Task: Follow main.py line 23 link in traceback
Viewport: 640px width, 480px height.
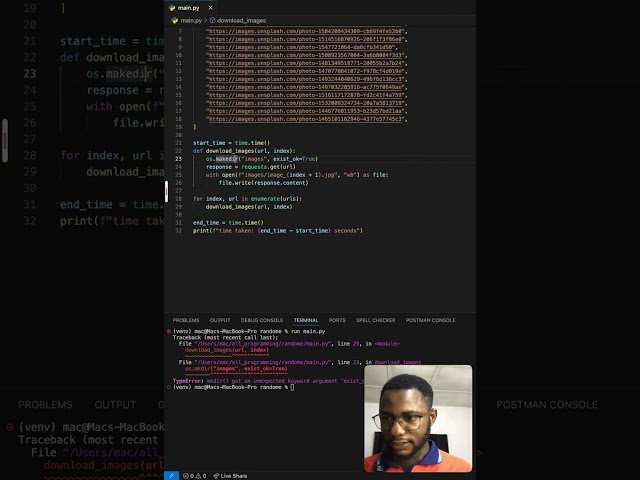Action: 262,362
